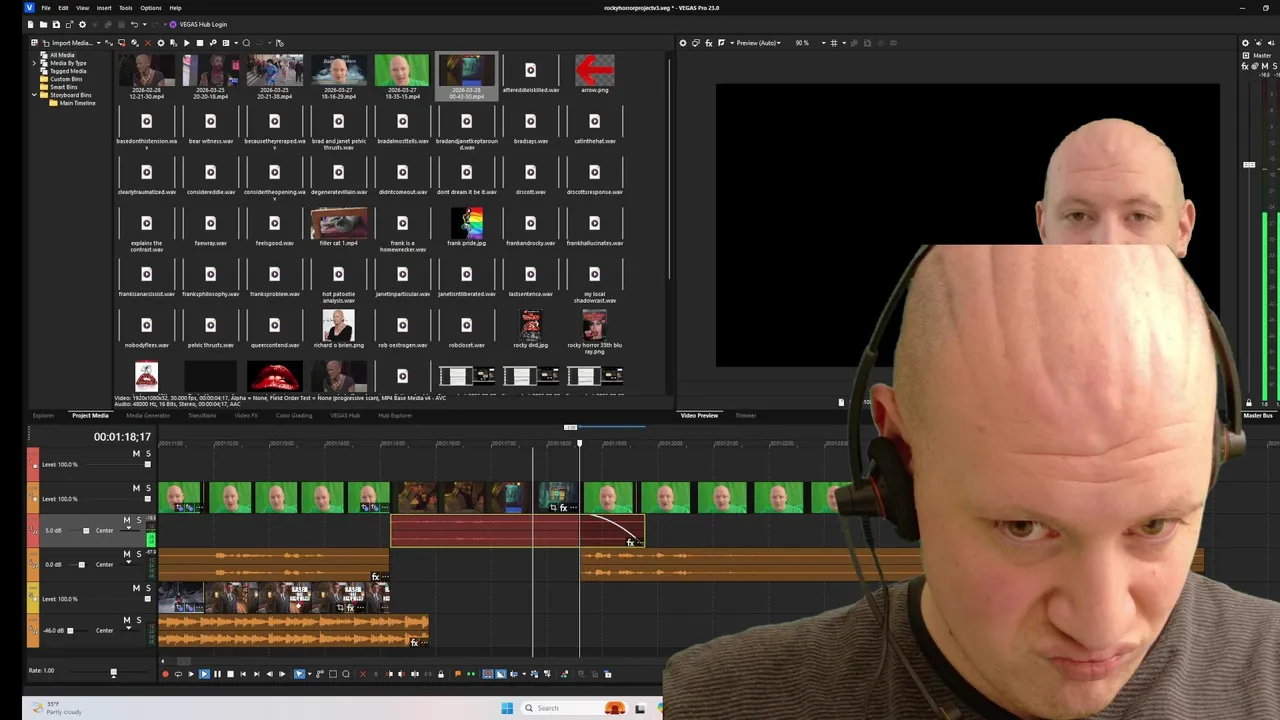This screenshot has height=720, width=1280.
Task: Switch to the Media Generator tab
Action: tap(148, 415)
